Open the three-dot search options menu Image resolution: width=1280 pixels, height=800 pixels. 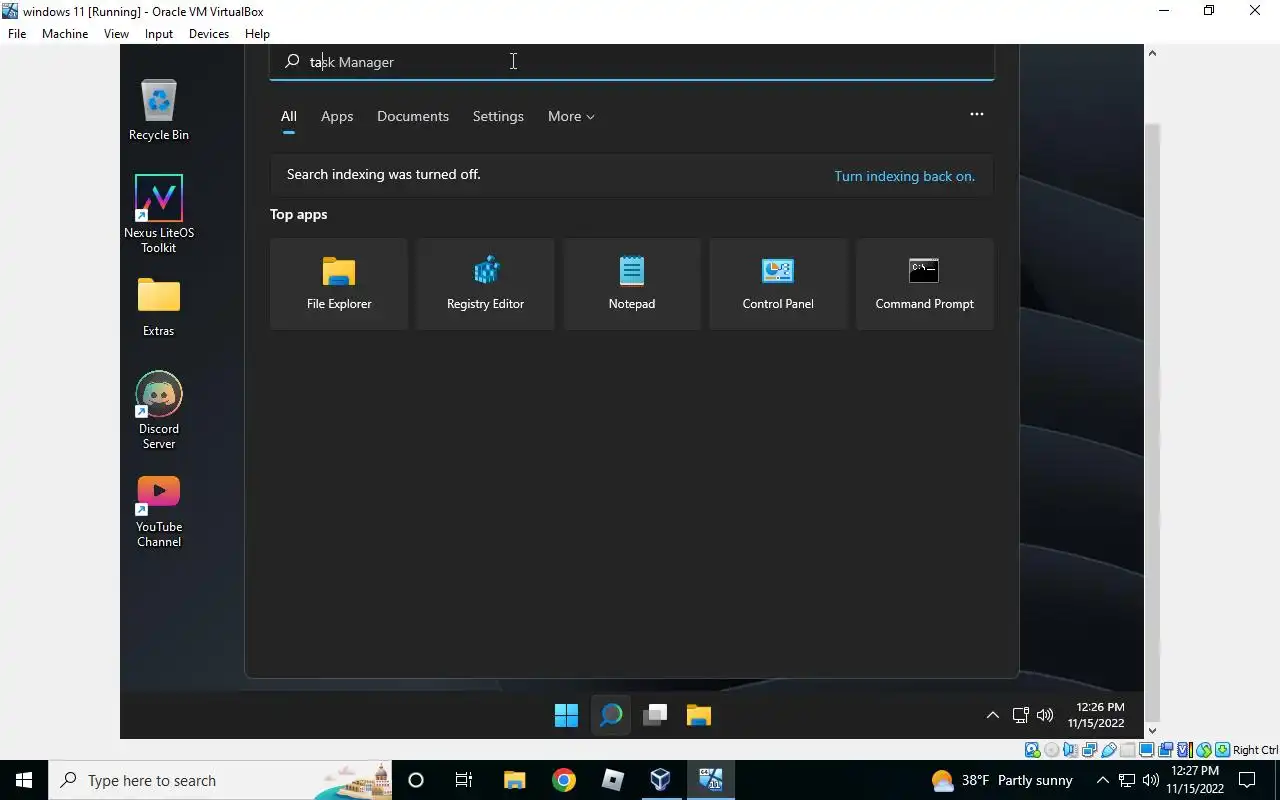[x=977, y=115]
